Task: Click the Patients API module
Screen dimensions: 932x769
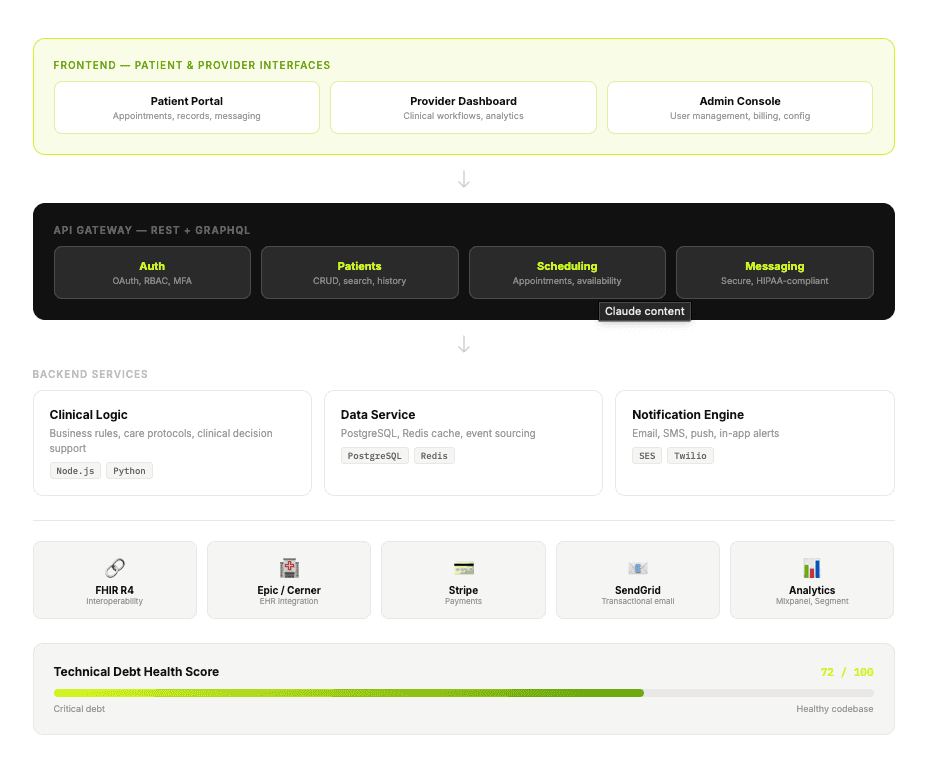Action: point(359,273)
